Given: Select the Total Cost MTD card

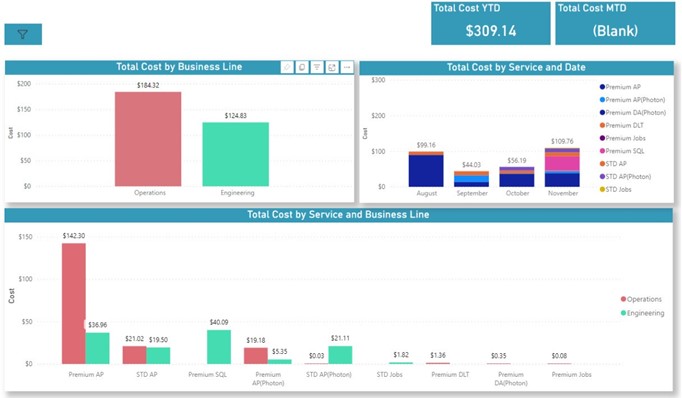Looking at the screenshot, I should 615,23.
